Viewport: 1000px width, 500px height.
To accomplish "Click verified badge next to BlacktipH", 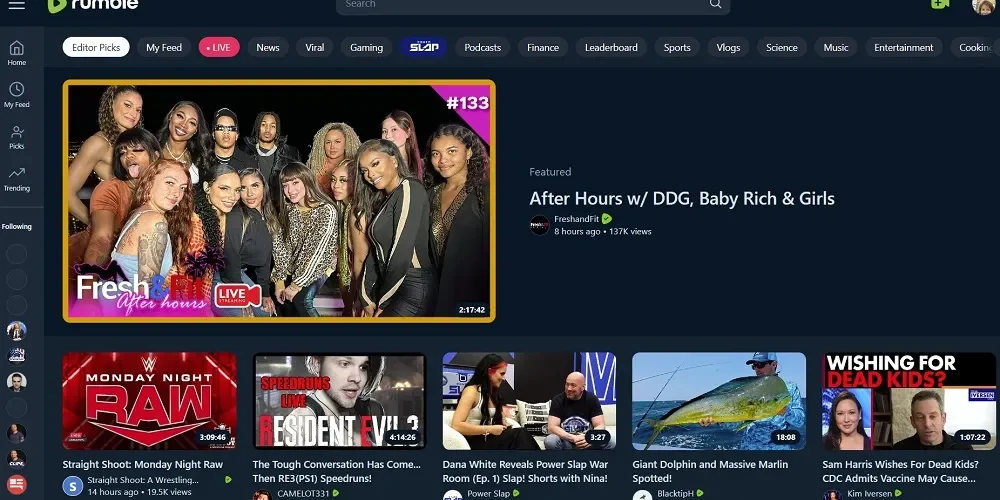I will 700,494.
